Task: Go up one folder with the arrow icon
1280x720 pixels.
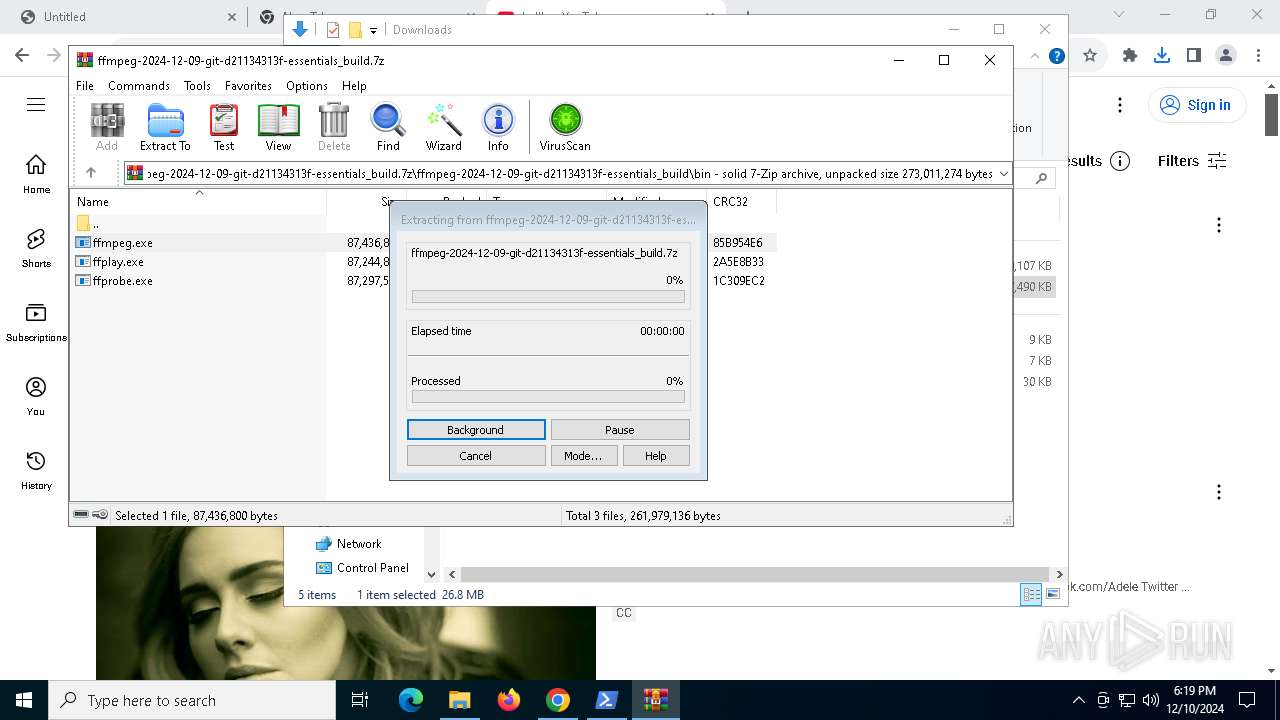Action: tap(91, 173)
